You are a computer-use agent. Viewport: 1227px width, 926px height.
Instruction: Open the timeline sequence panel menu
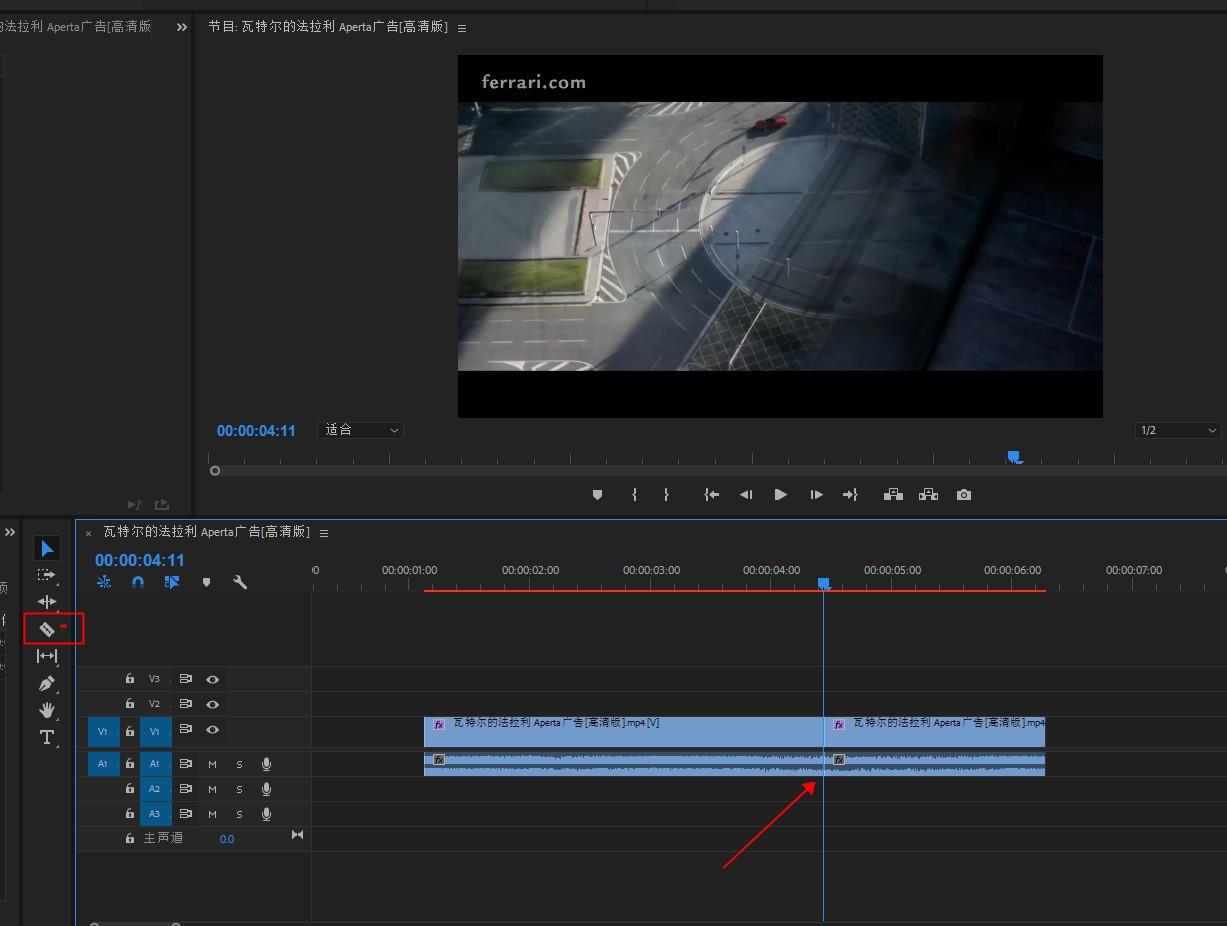(x=324, y=533)
